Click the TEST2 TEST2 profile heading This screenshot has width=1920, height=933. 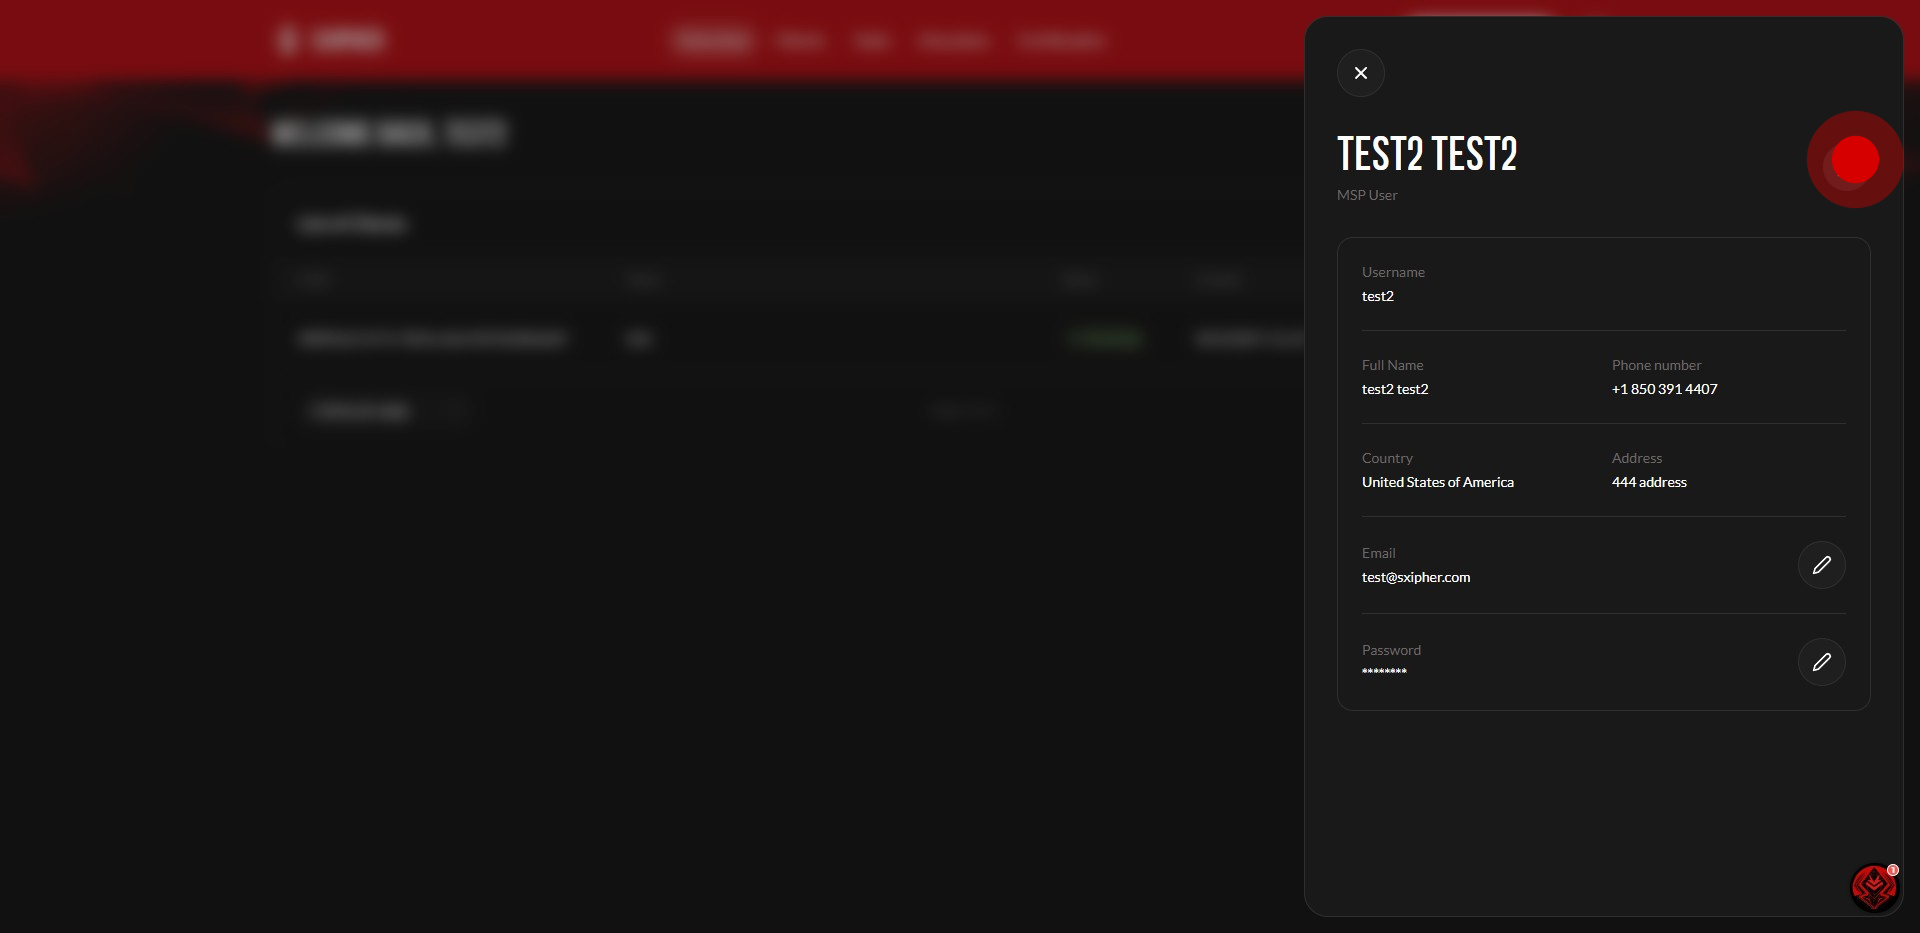click(x=1427, y=154)
